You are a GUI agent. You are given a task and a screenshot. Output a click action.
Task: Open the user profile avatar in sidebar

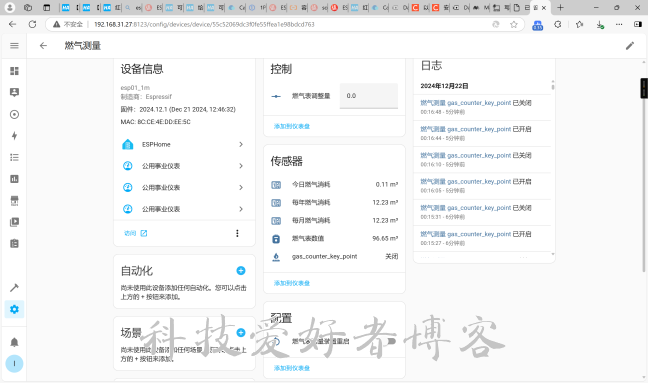click(x=14, y=364)
